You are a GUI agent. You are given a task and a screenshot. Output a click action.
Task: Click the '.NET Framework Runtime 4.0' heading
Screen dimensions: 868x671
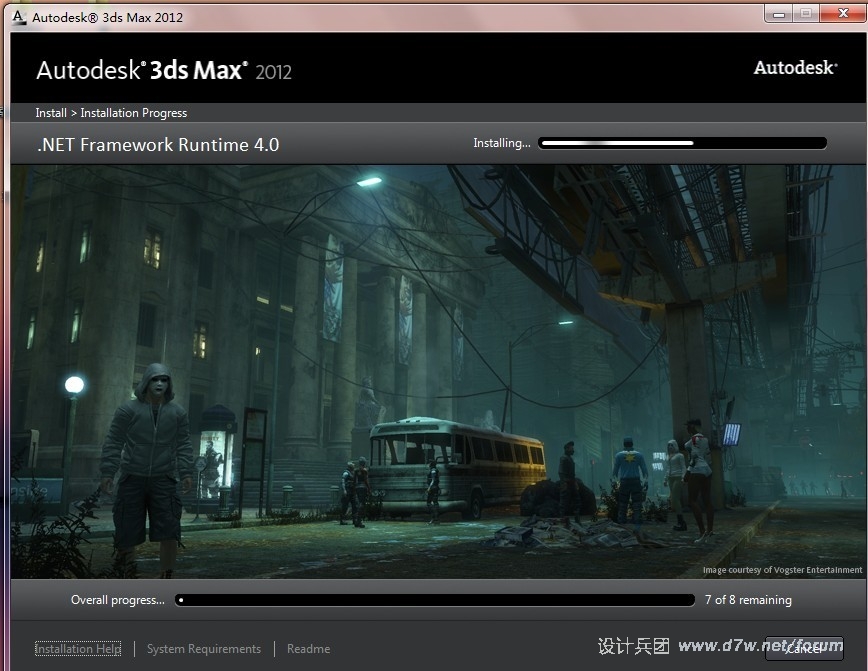click(158, 145)
